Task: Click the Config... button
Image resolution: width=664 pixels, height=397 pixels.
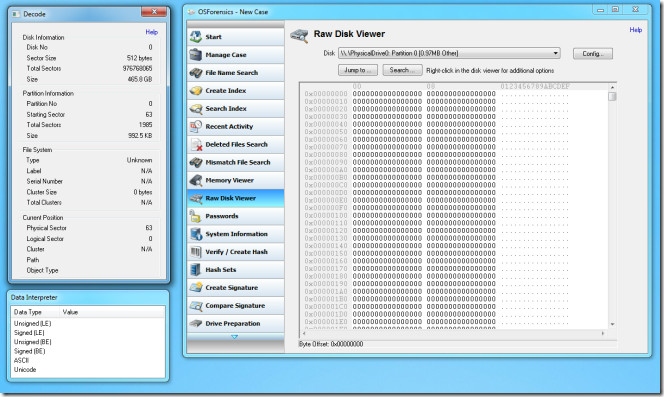Action: (x=592, y=54)
